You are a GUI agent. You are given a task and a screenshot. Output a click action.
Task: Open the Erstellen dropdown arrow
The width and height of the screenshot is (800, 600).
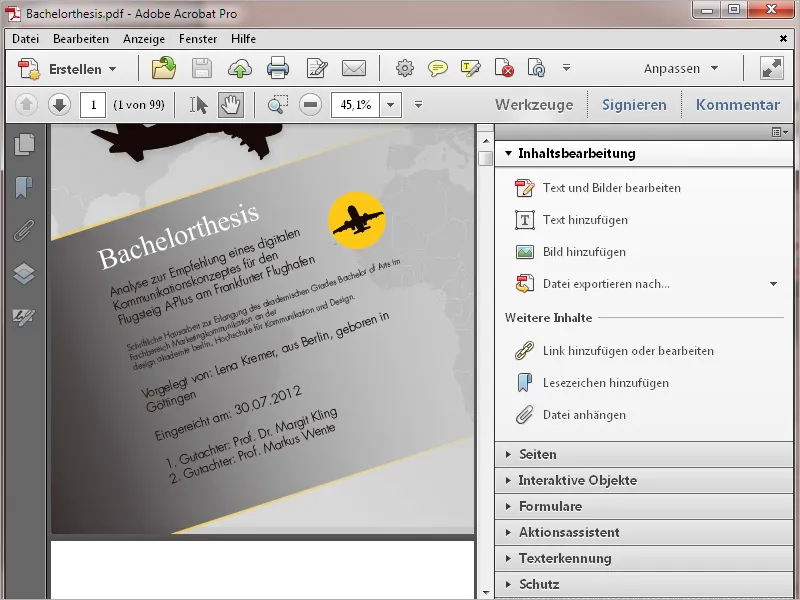pos(113,69)
